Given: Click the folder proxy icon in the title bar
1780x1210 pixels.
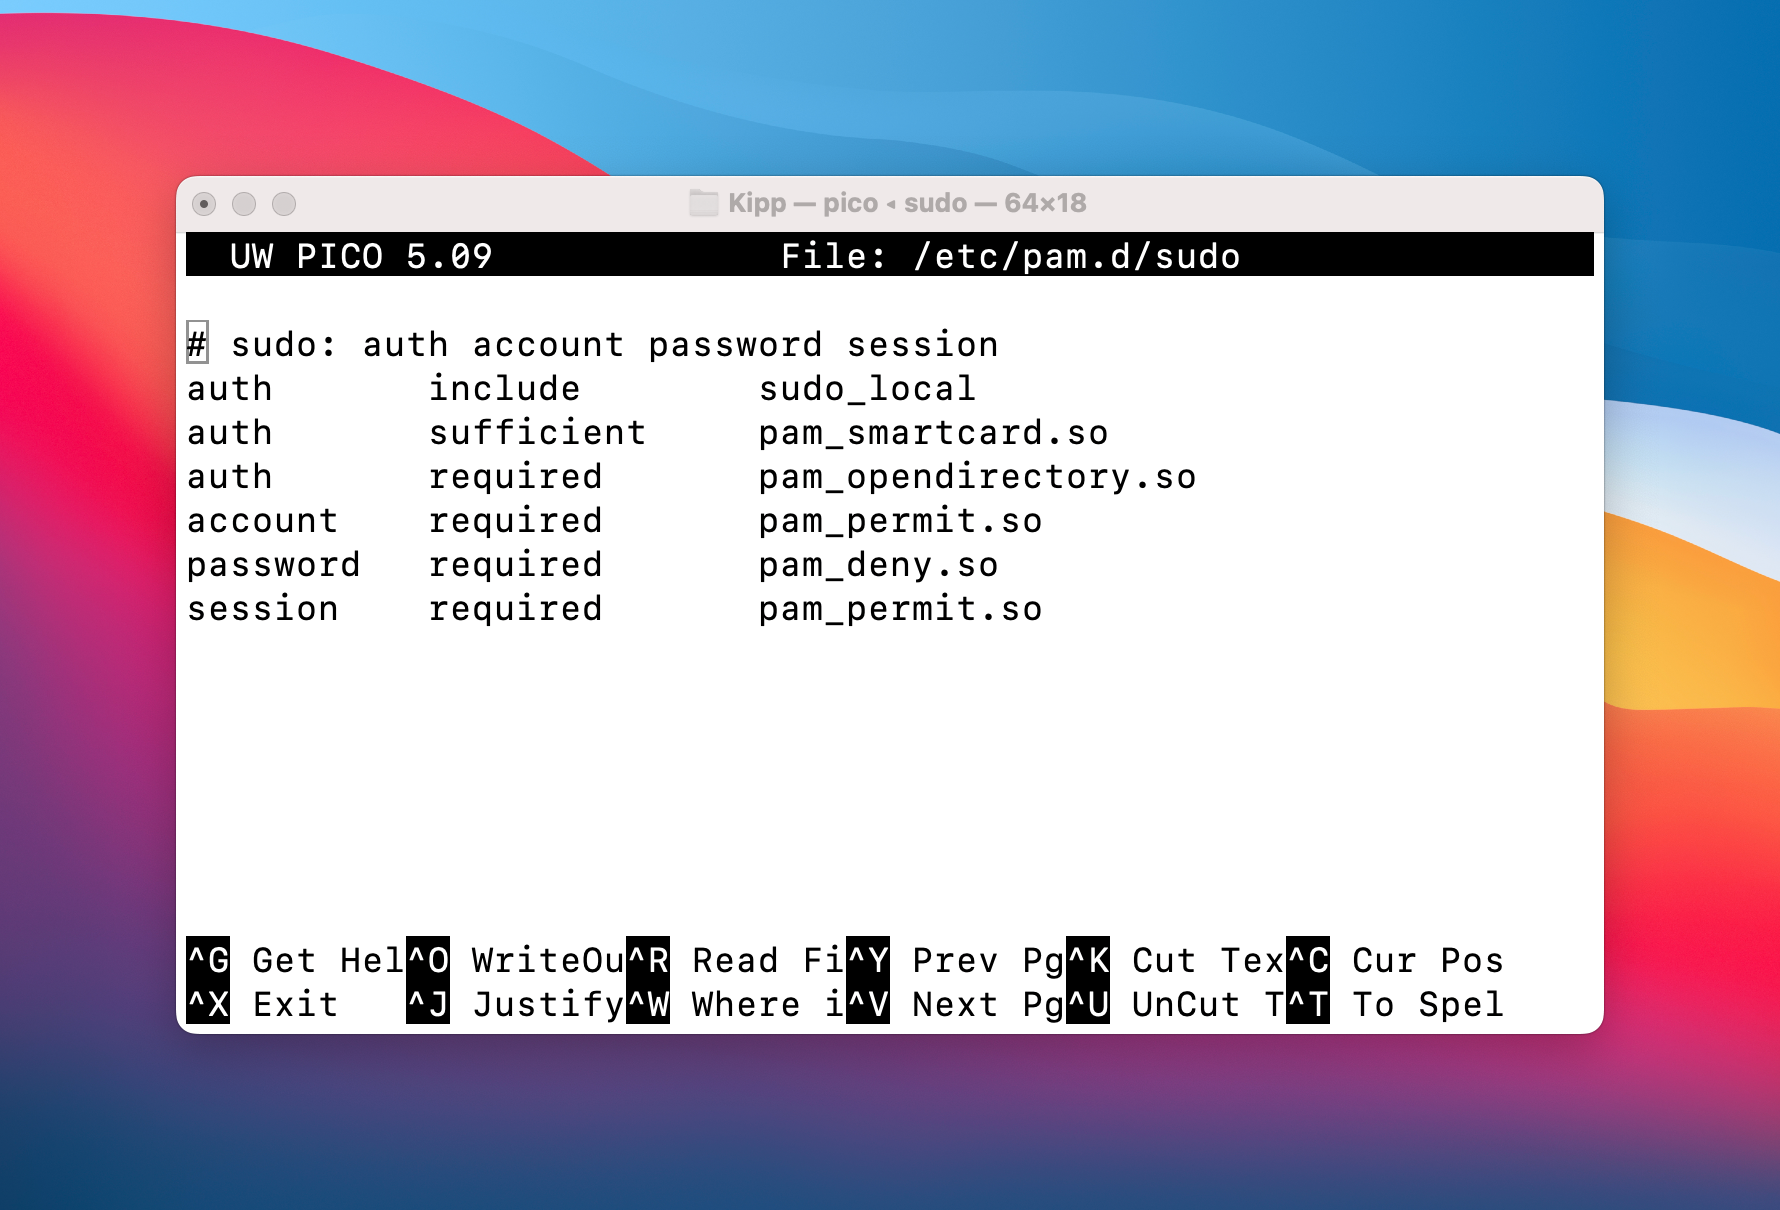Looking at the screenshot, I should click(705, 202).
